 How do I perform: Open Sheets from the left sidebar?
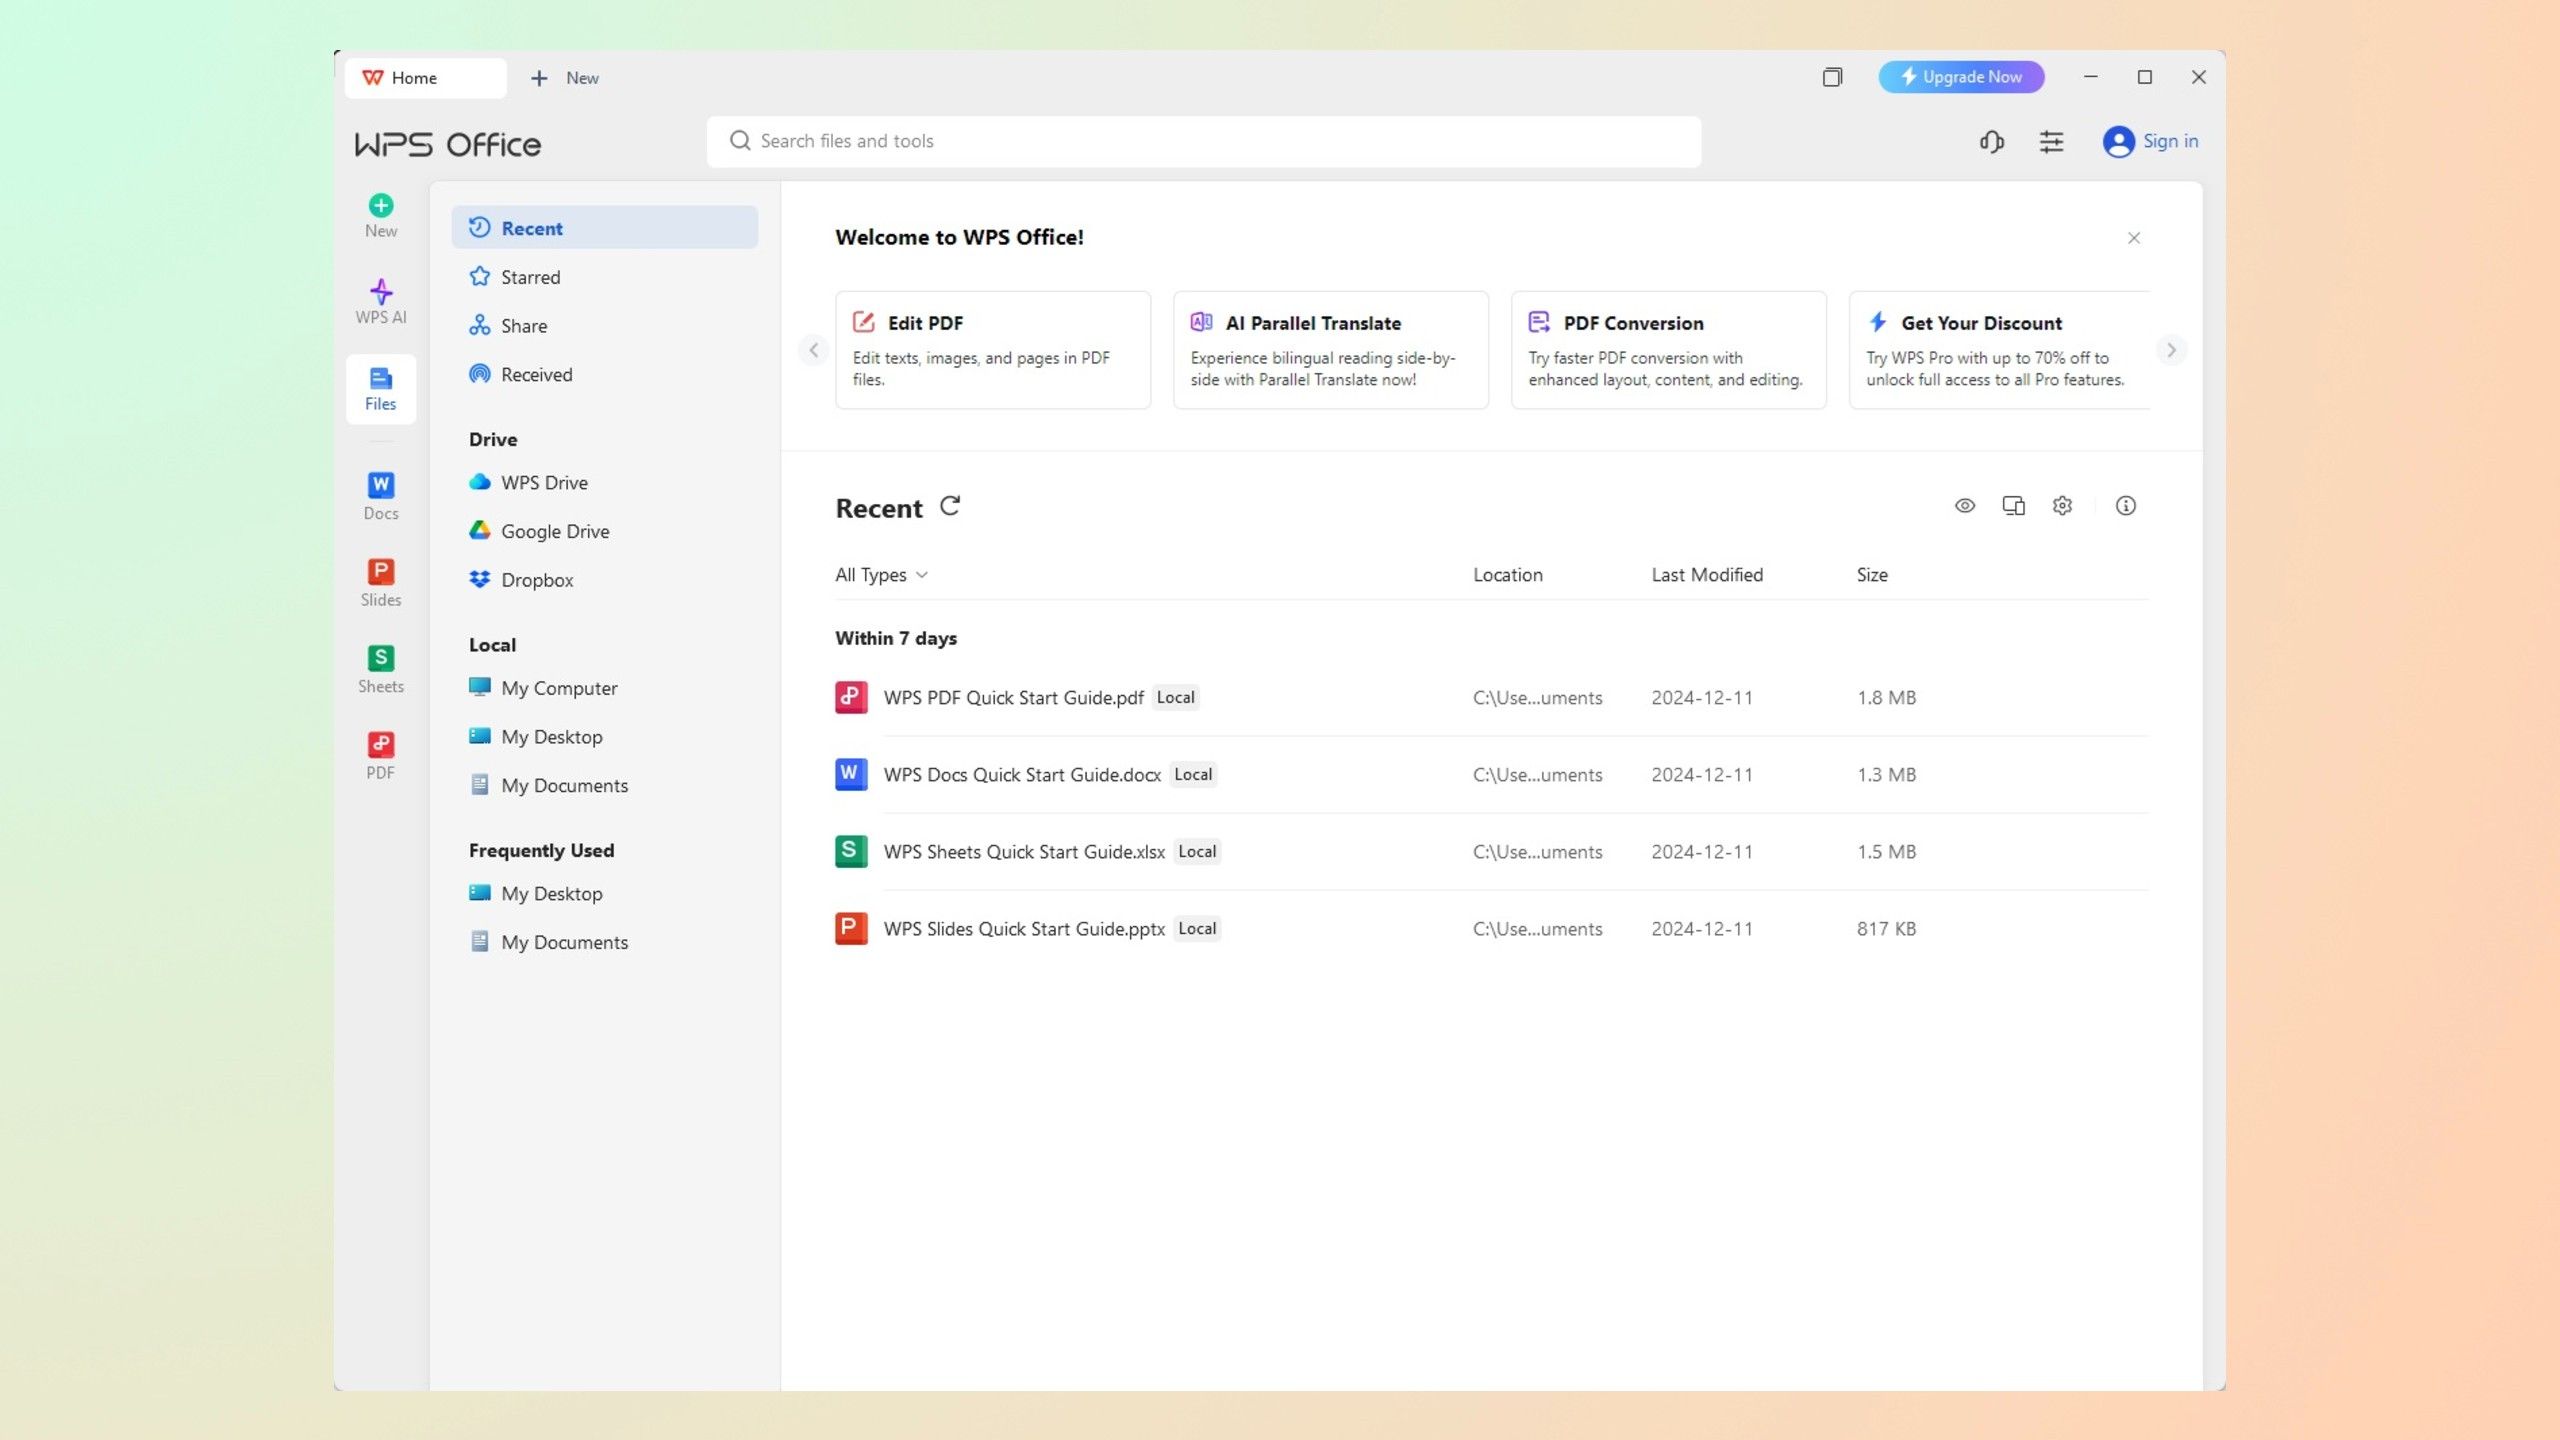coord(380,669)
